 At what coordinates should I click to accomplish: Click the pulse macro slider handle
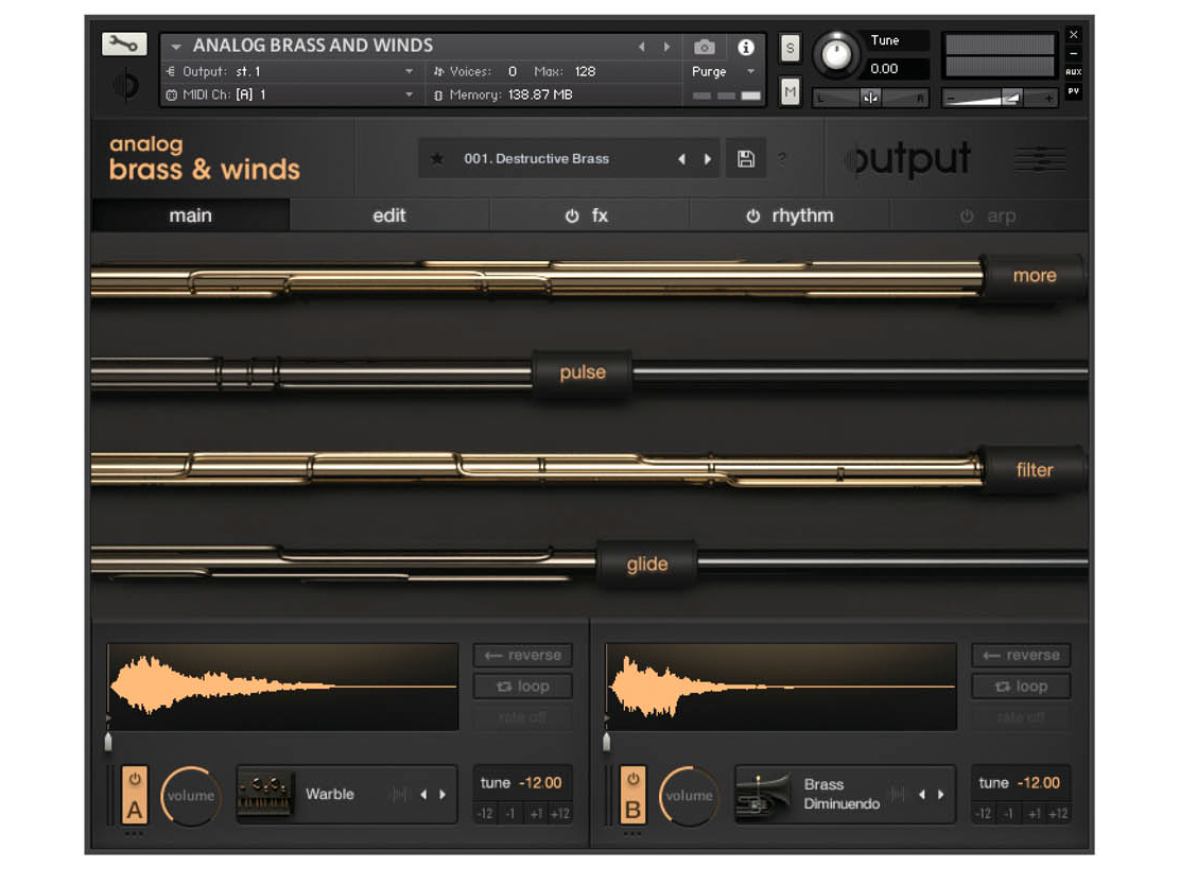click(583, 372)
